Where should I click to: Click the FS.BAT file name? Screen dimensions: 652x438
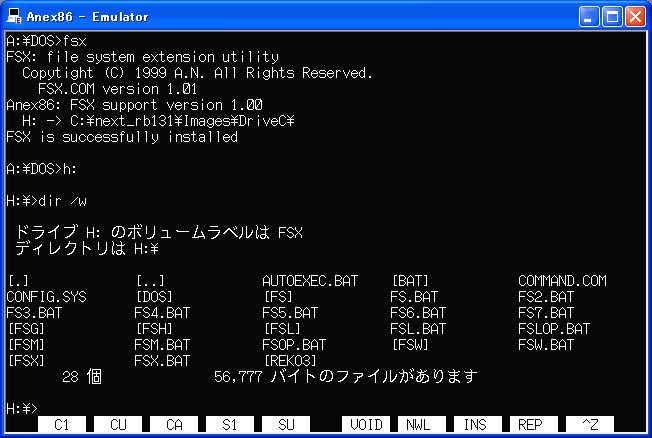(414, 297)
